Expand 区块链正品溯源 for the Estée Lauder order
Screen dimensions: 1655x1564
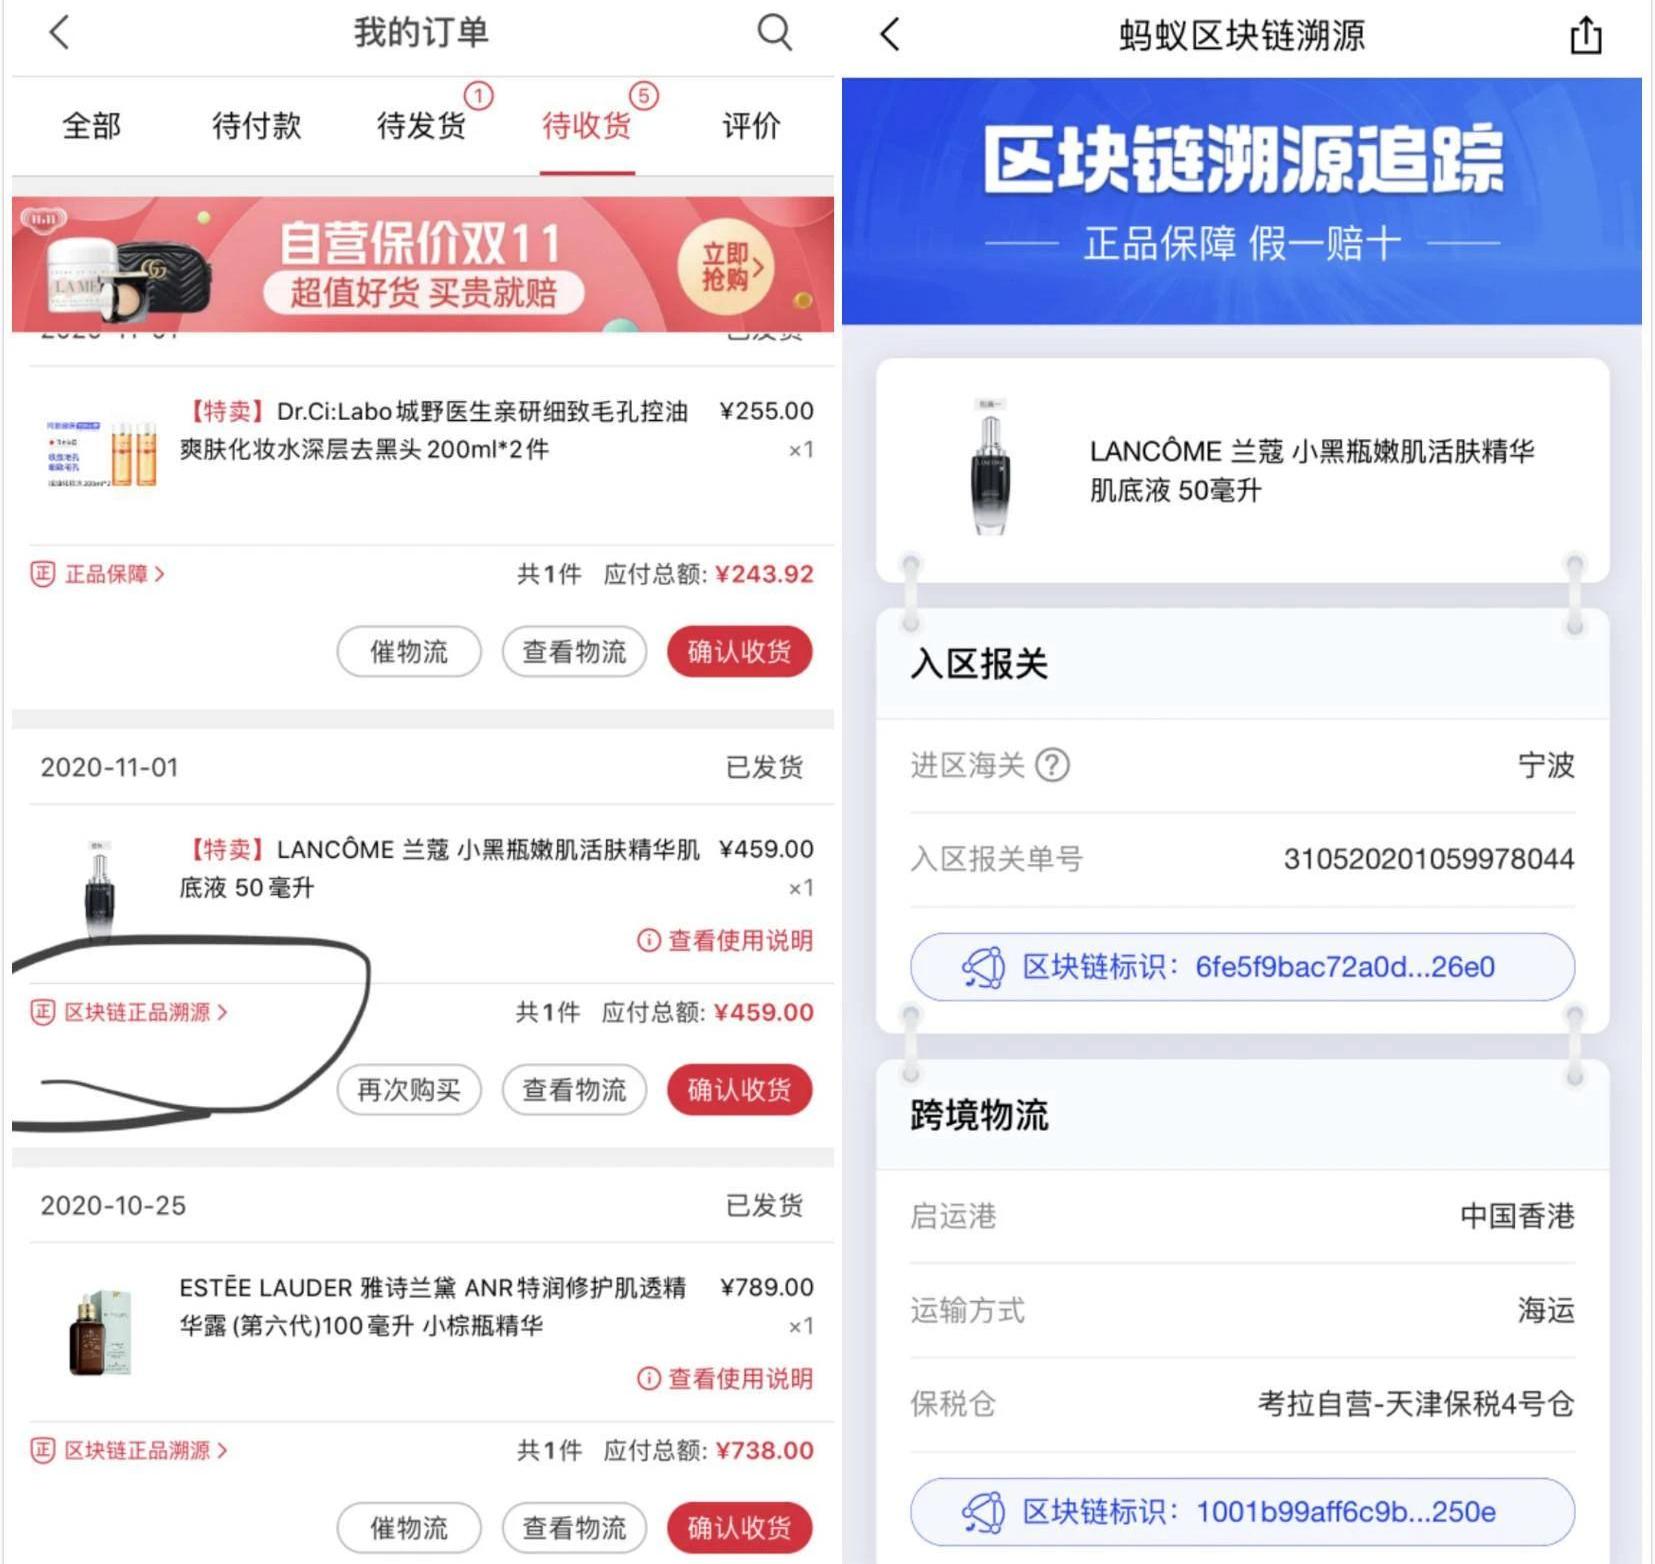pos(129,1450)
